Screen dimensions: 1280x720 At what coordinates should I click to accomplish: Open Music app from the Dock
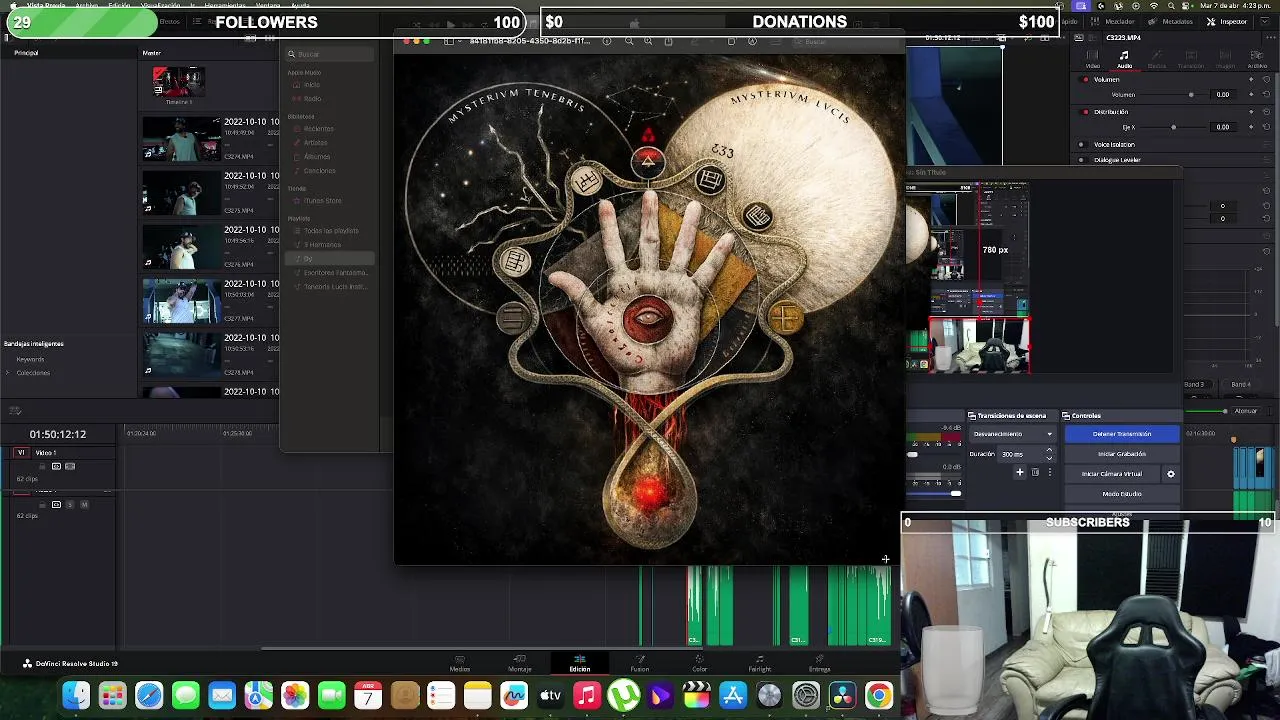click(x=587, y=695)
